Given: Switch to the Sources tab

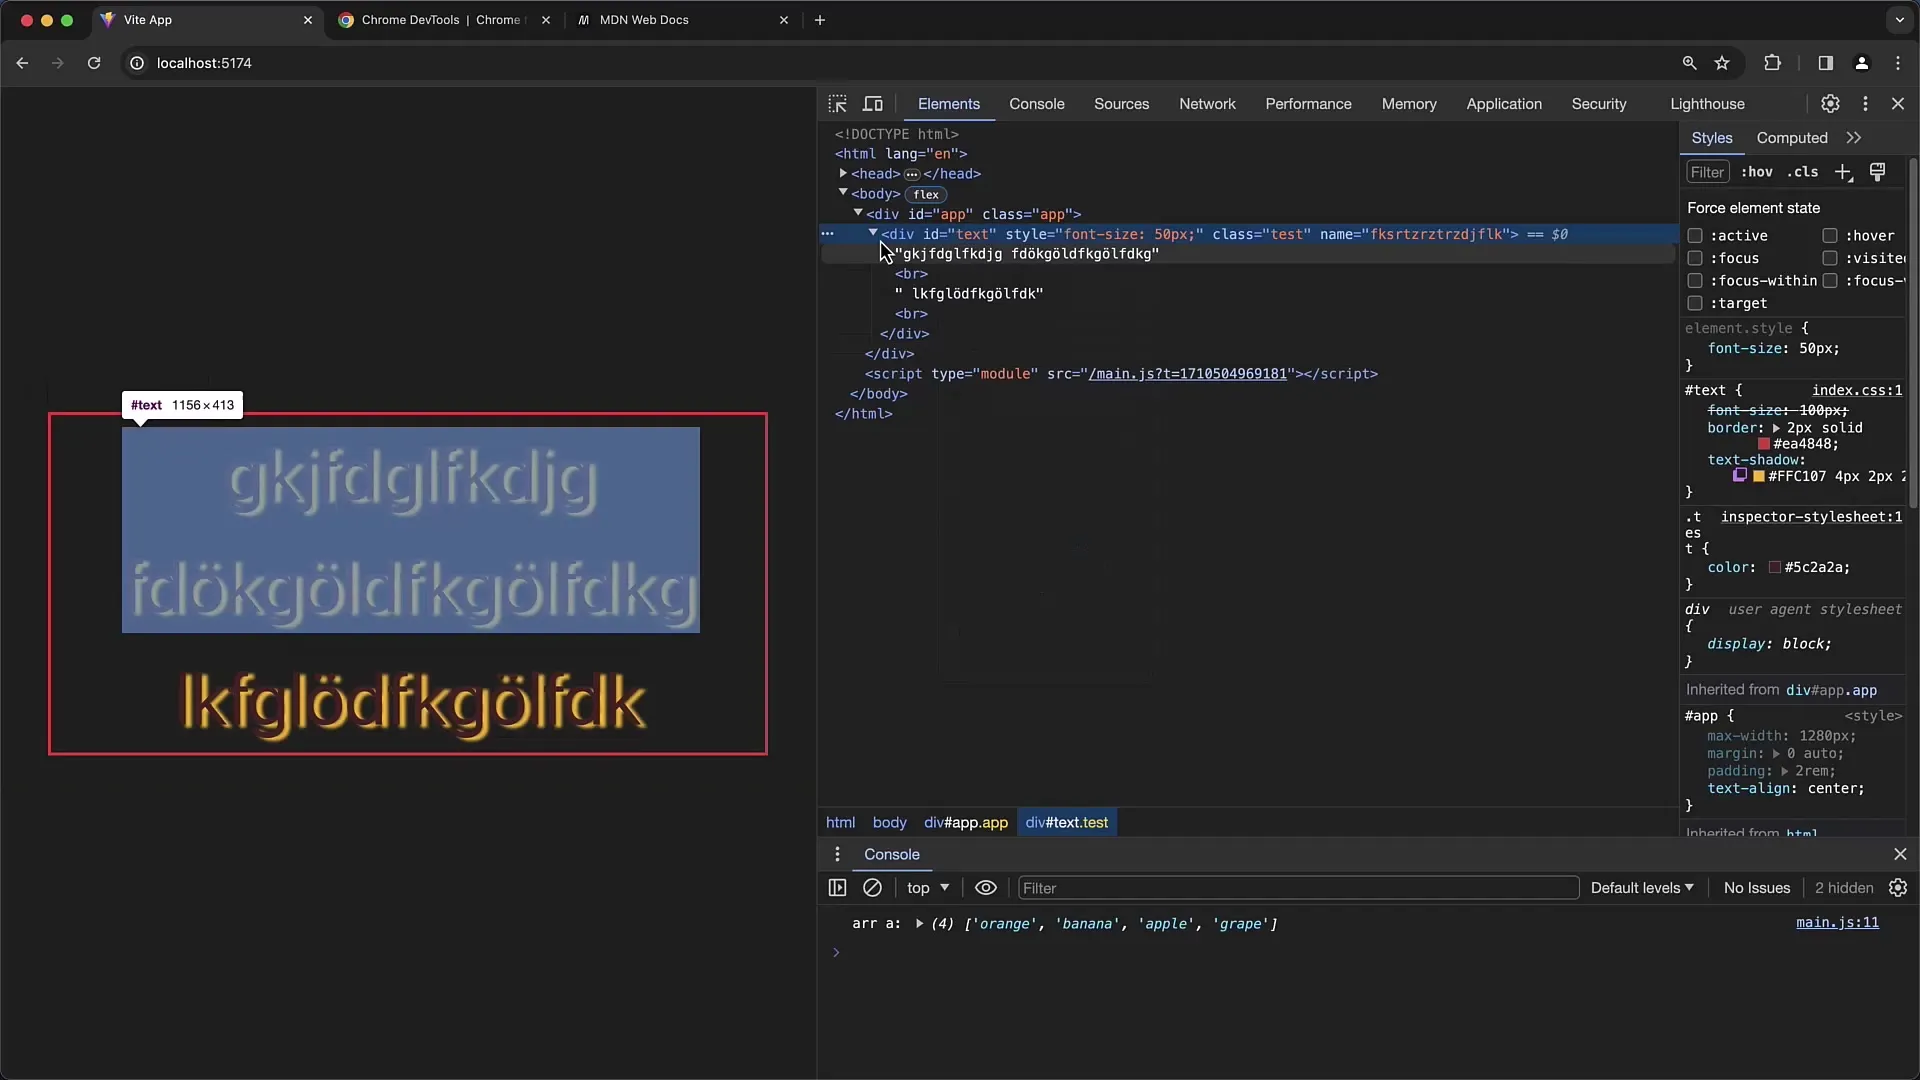Looking at the screenshot, I should 1121,104.
